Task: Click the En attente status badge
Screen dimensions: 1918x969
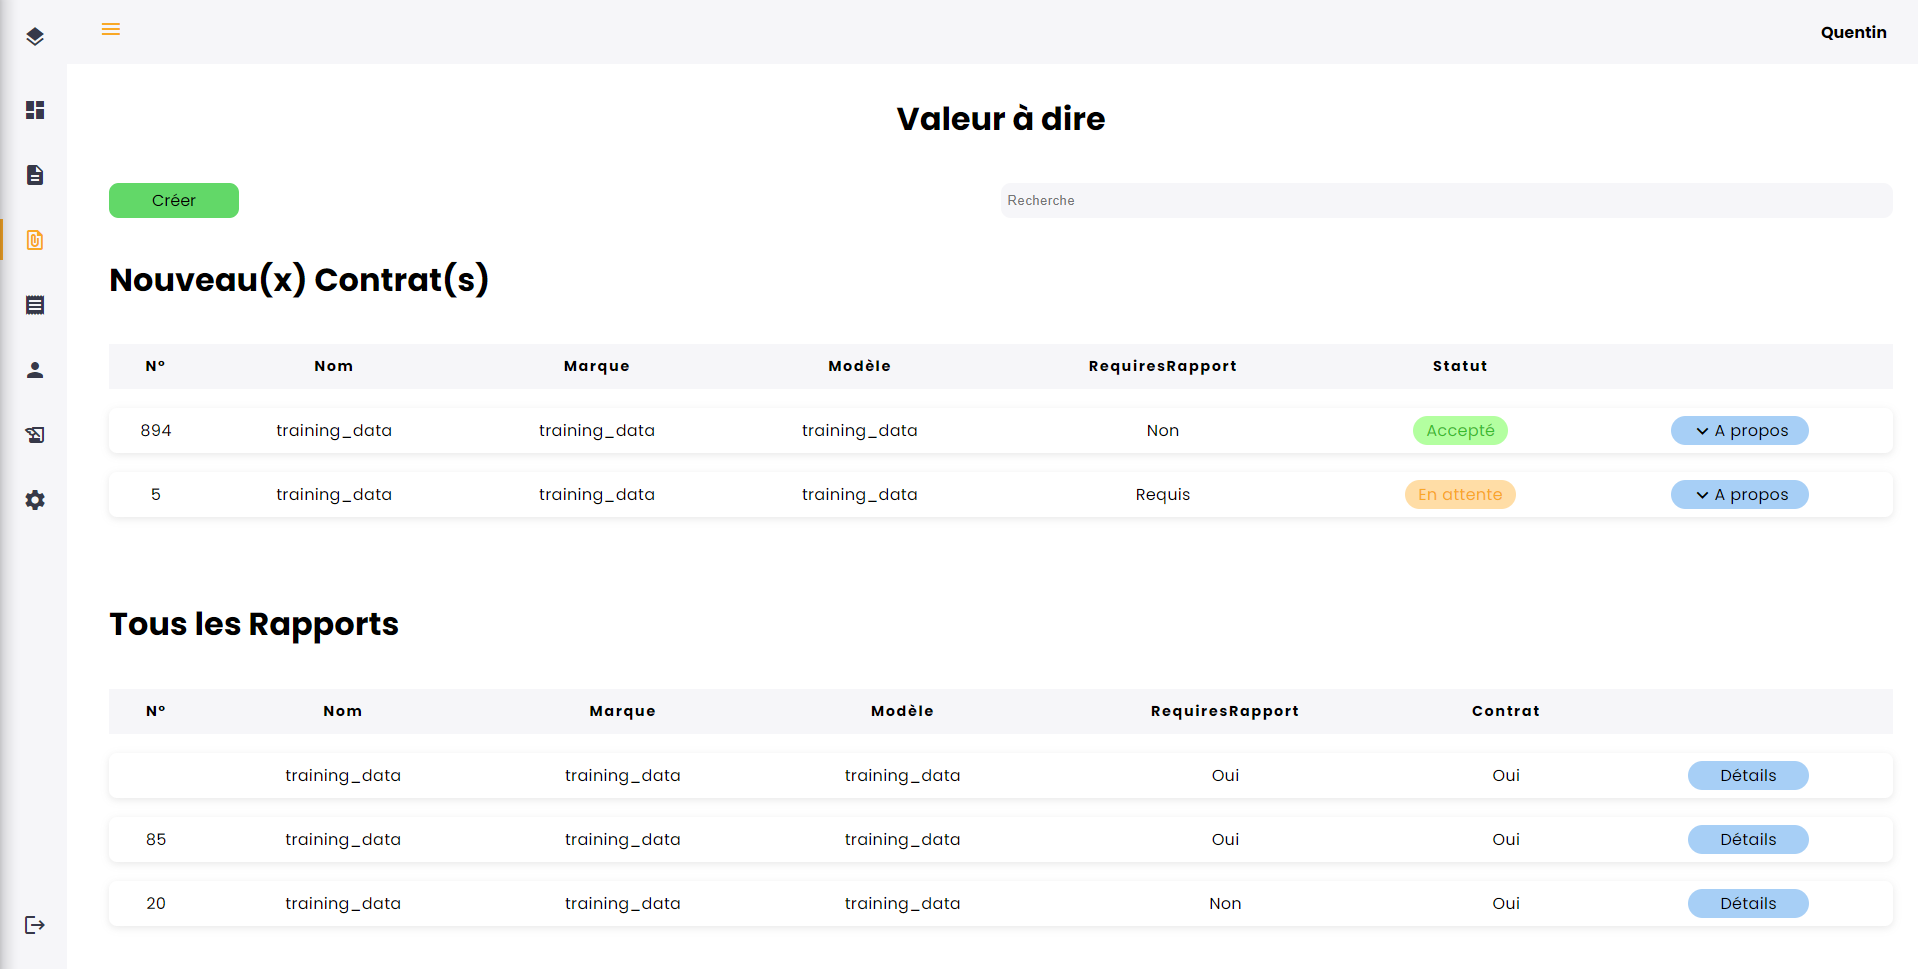Action: [1459, 495]
